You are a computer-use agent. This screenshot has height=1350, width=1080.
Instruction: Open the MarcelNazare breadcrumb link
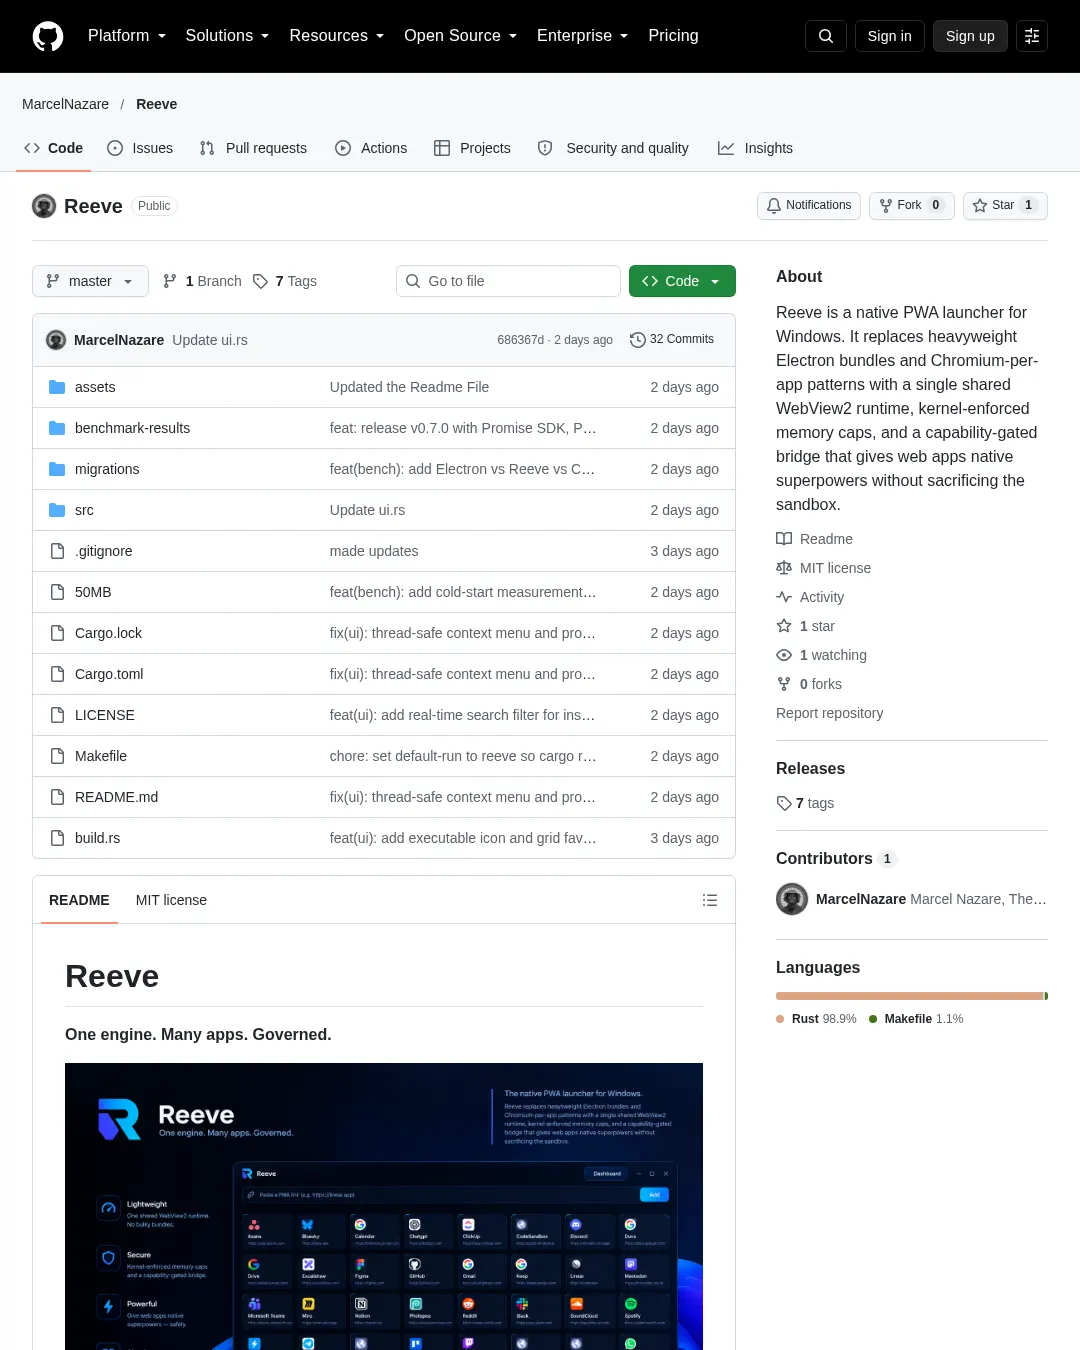(x=66, y=104)
